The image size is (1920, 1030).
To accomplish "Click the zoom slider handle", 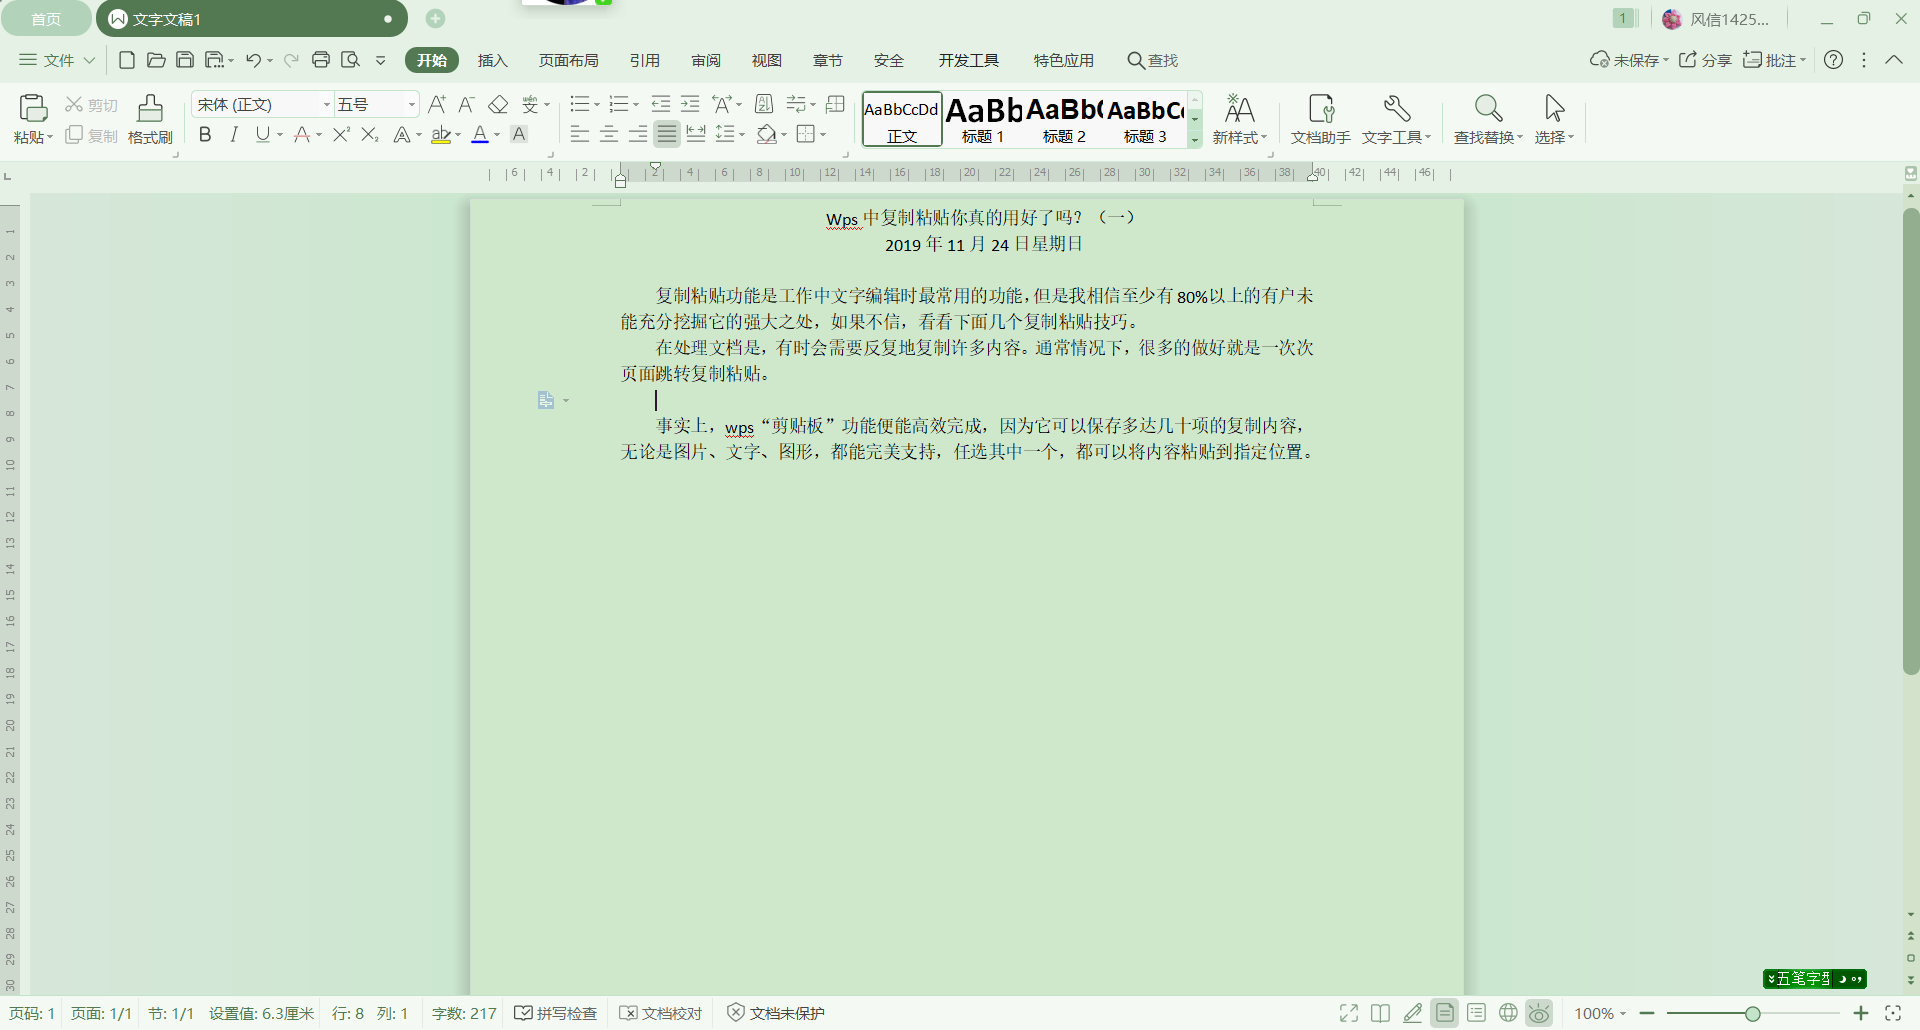I will click(x=1752, y=1013).
